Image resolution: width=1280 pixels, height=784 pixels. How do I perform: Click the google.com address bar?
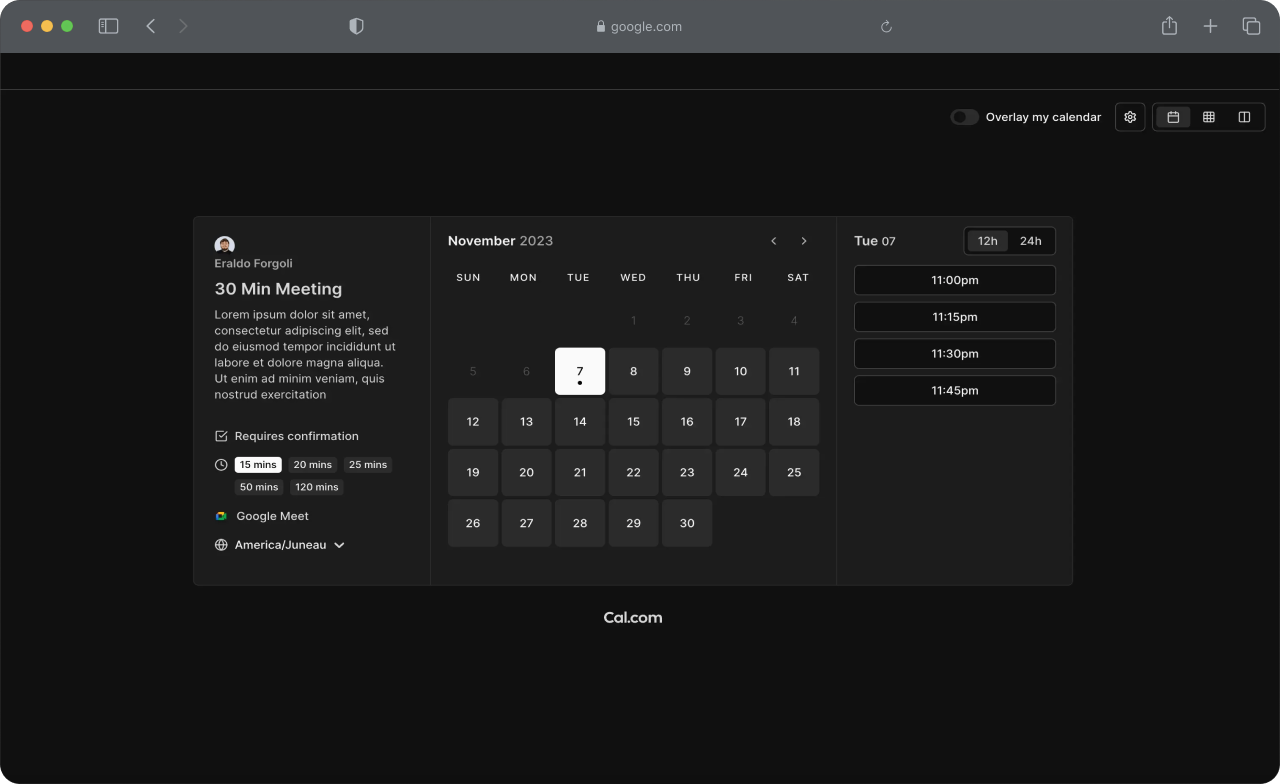coord(638,27)
